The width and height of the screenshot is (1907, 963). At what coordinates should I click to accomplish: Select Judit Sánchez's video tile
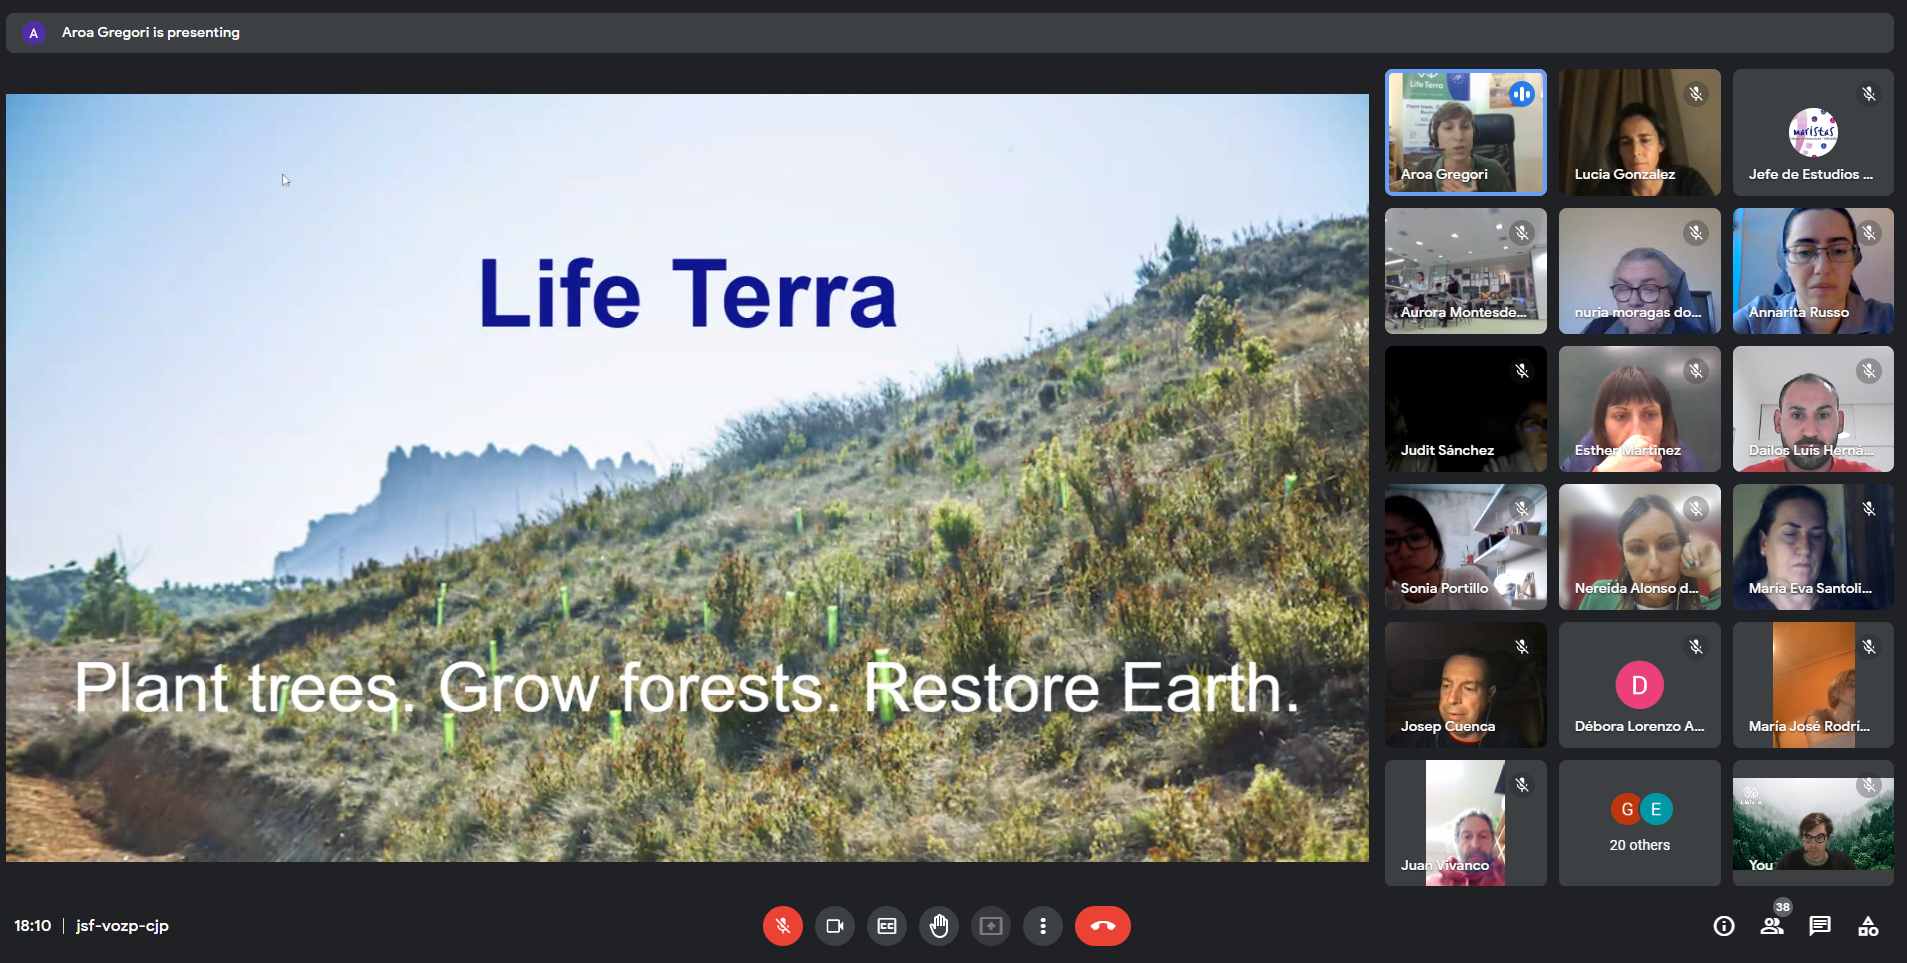click(1466, 409)
